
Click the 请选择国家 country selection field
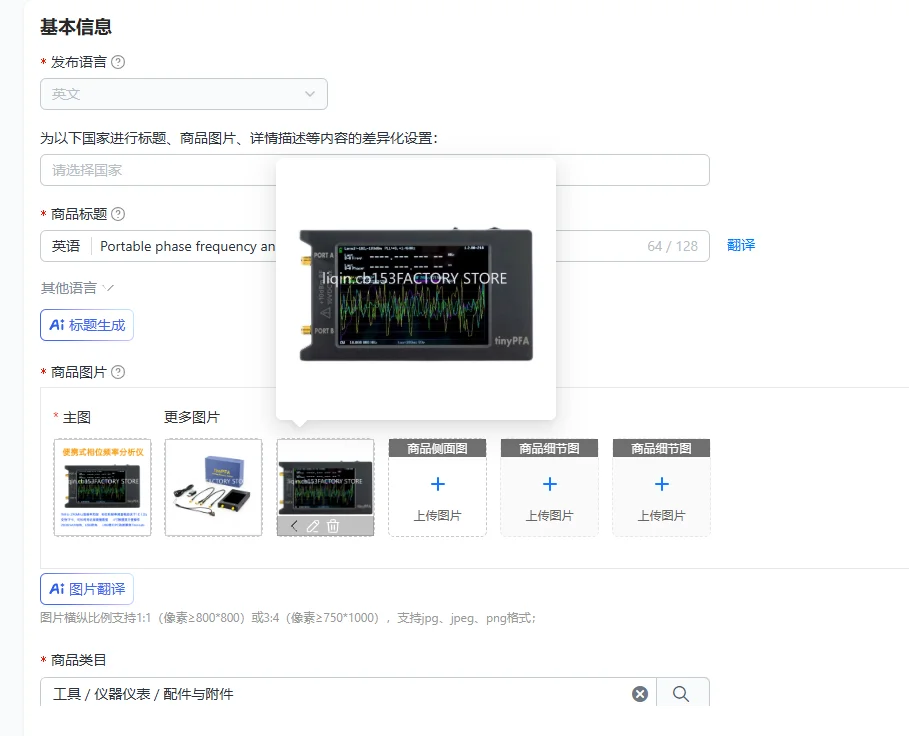coord(374,170)
